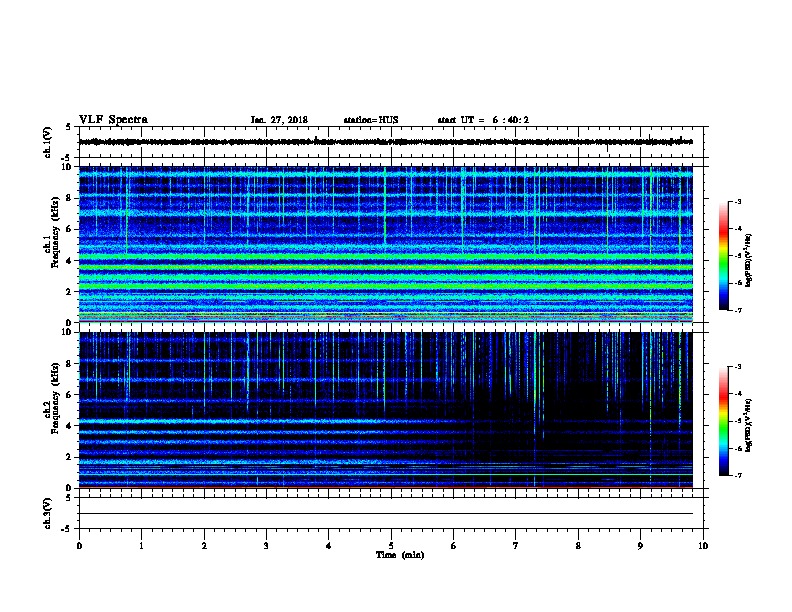Click the "-3" label on ch.1 colorbar
This screenshot has height=612, width=792.
coord(737,202)
